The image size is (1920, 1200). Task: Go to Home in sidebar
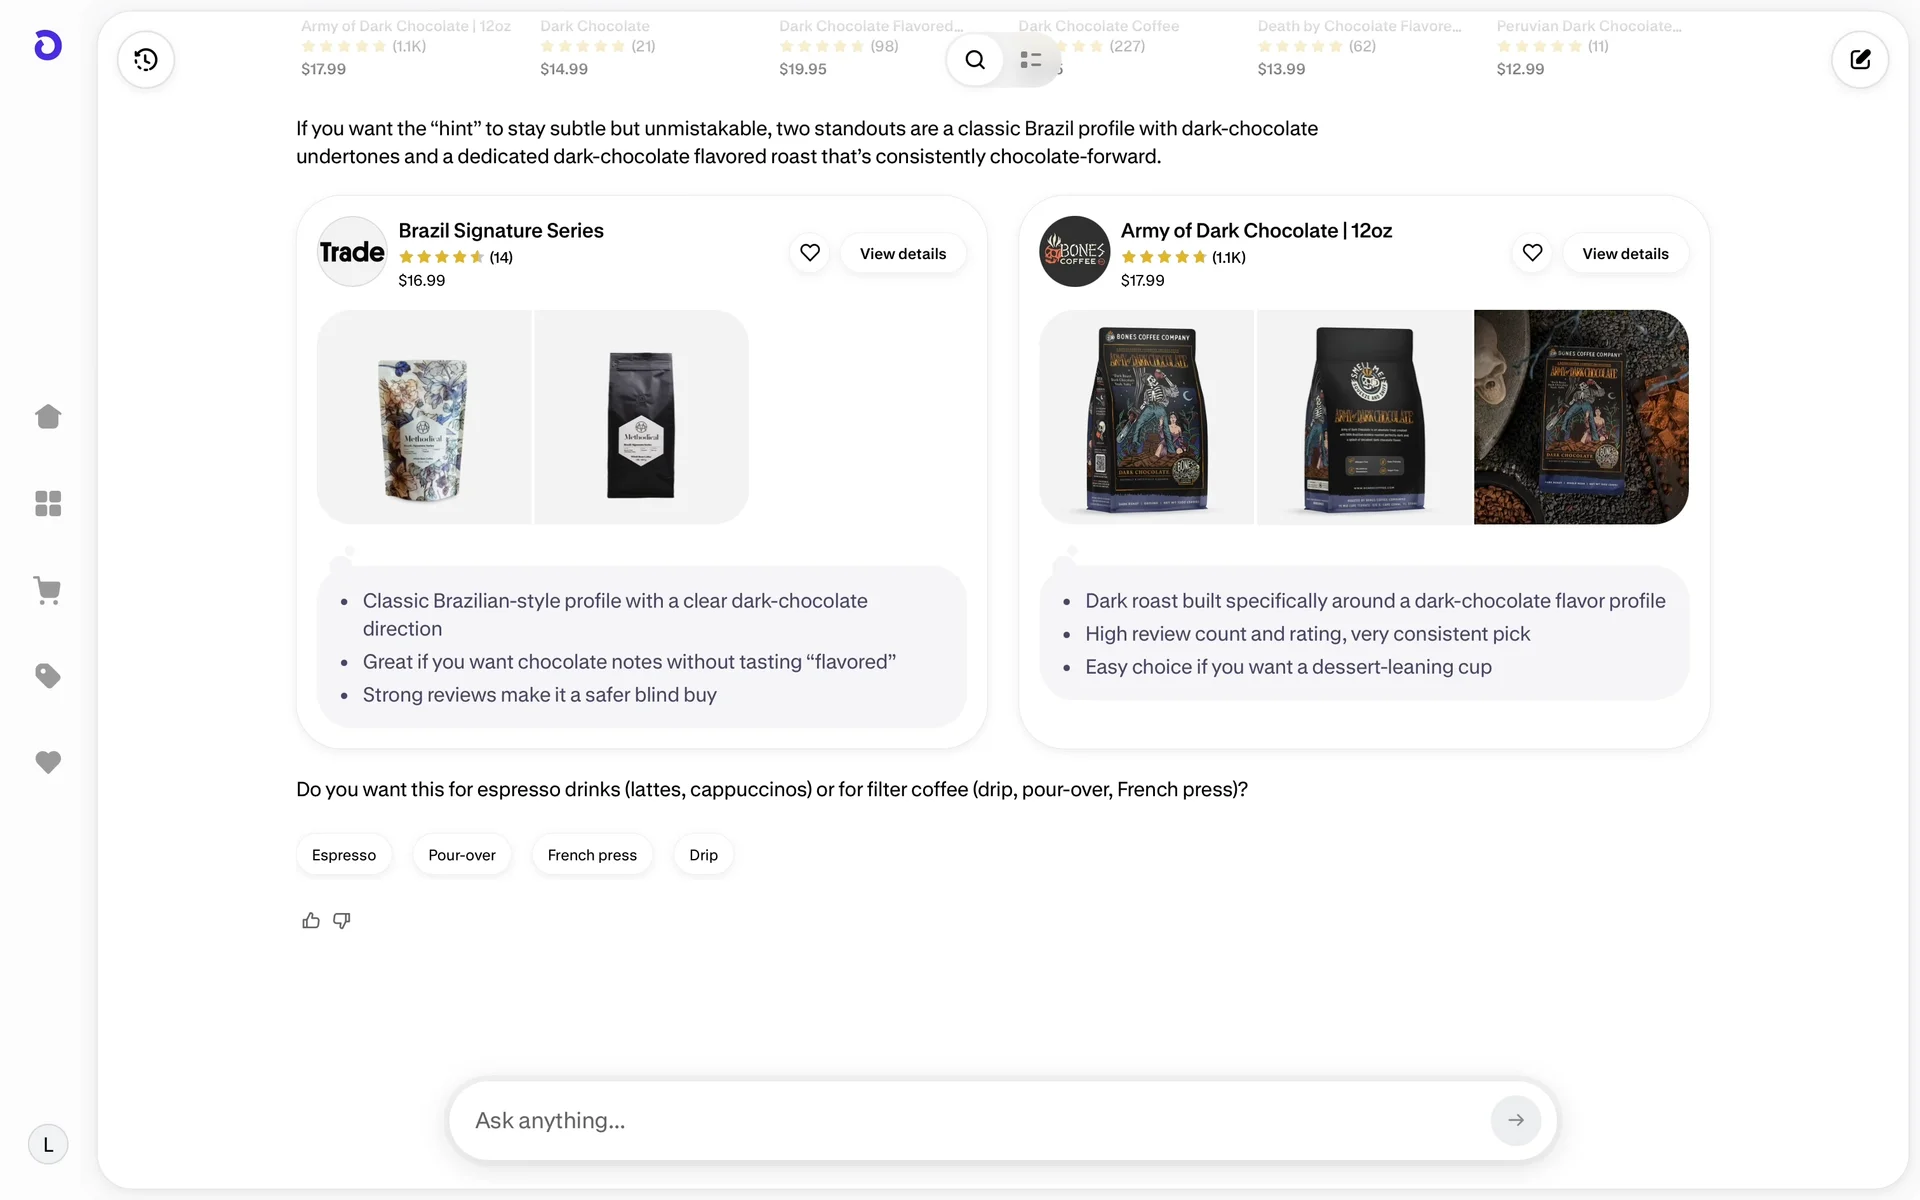48,417
